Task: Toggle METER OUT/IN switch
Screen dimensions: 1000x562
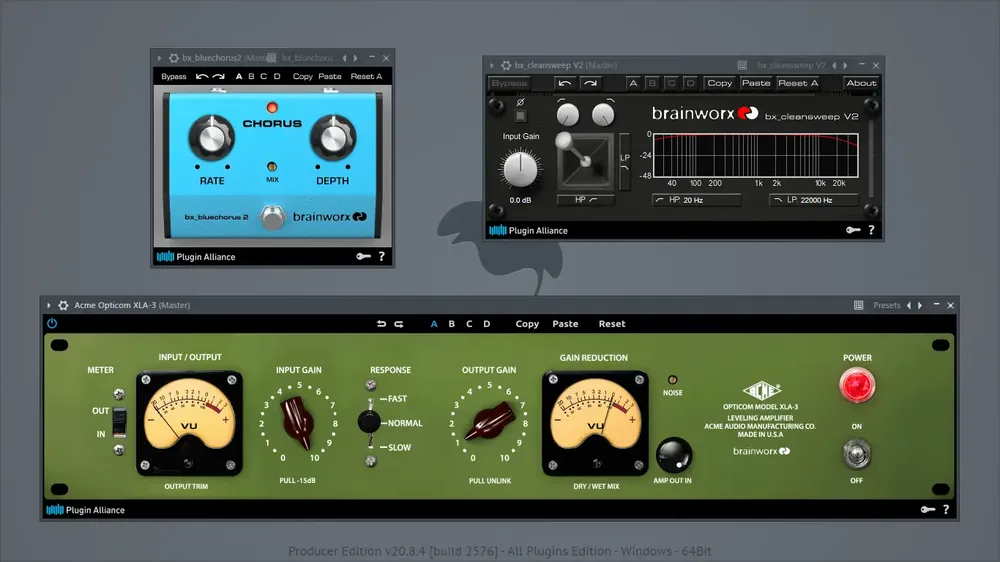Action: coord(119,422)
